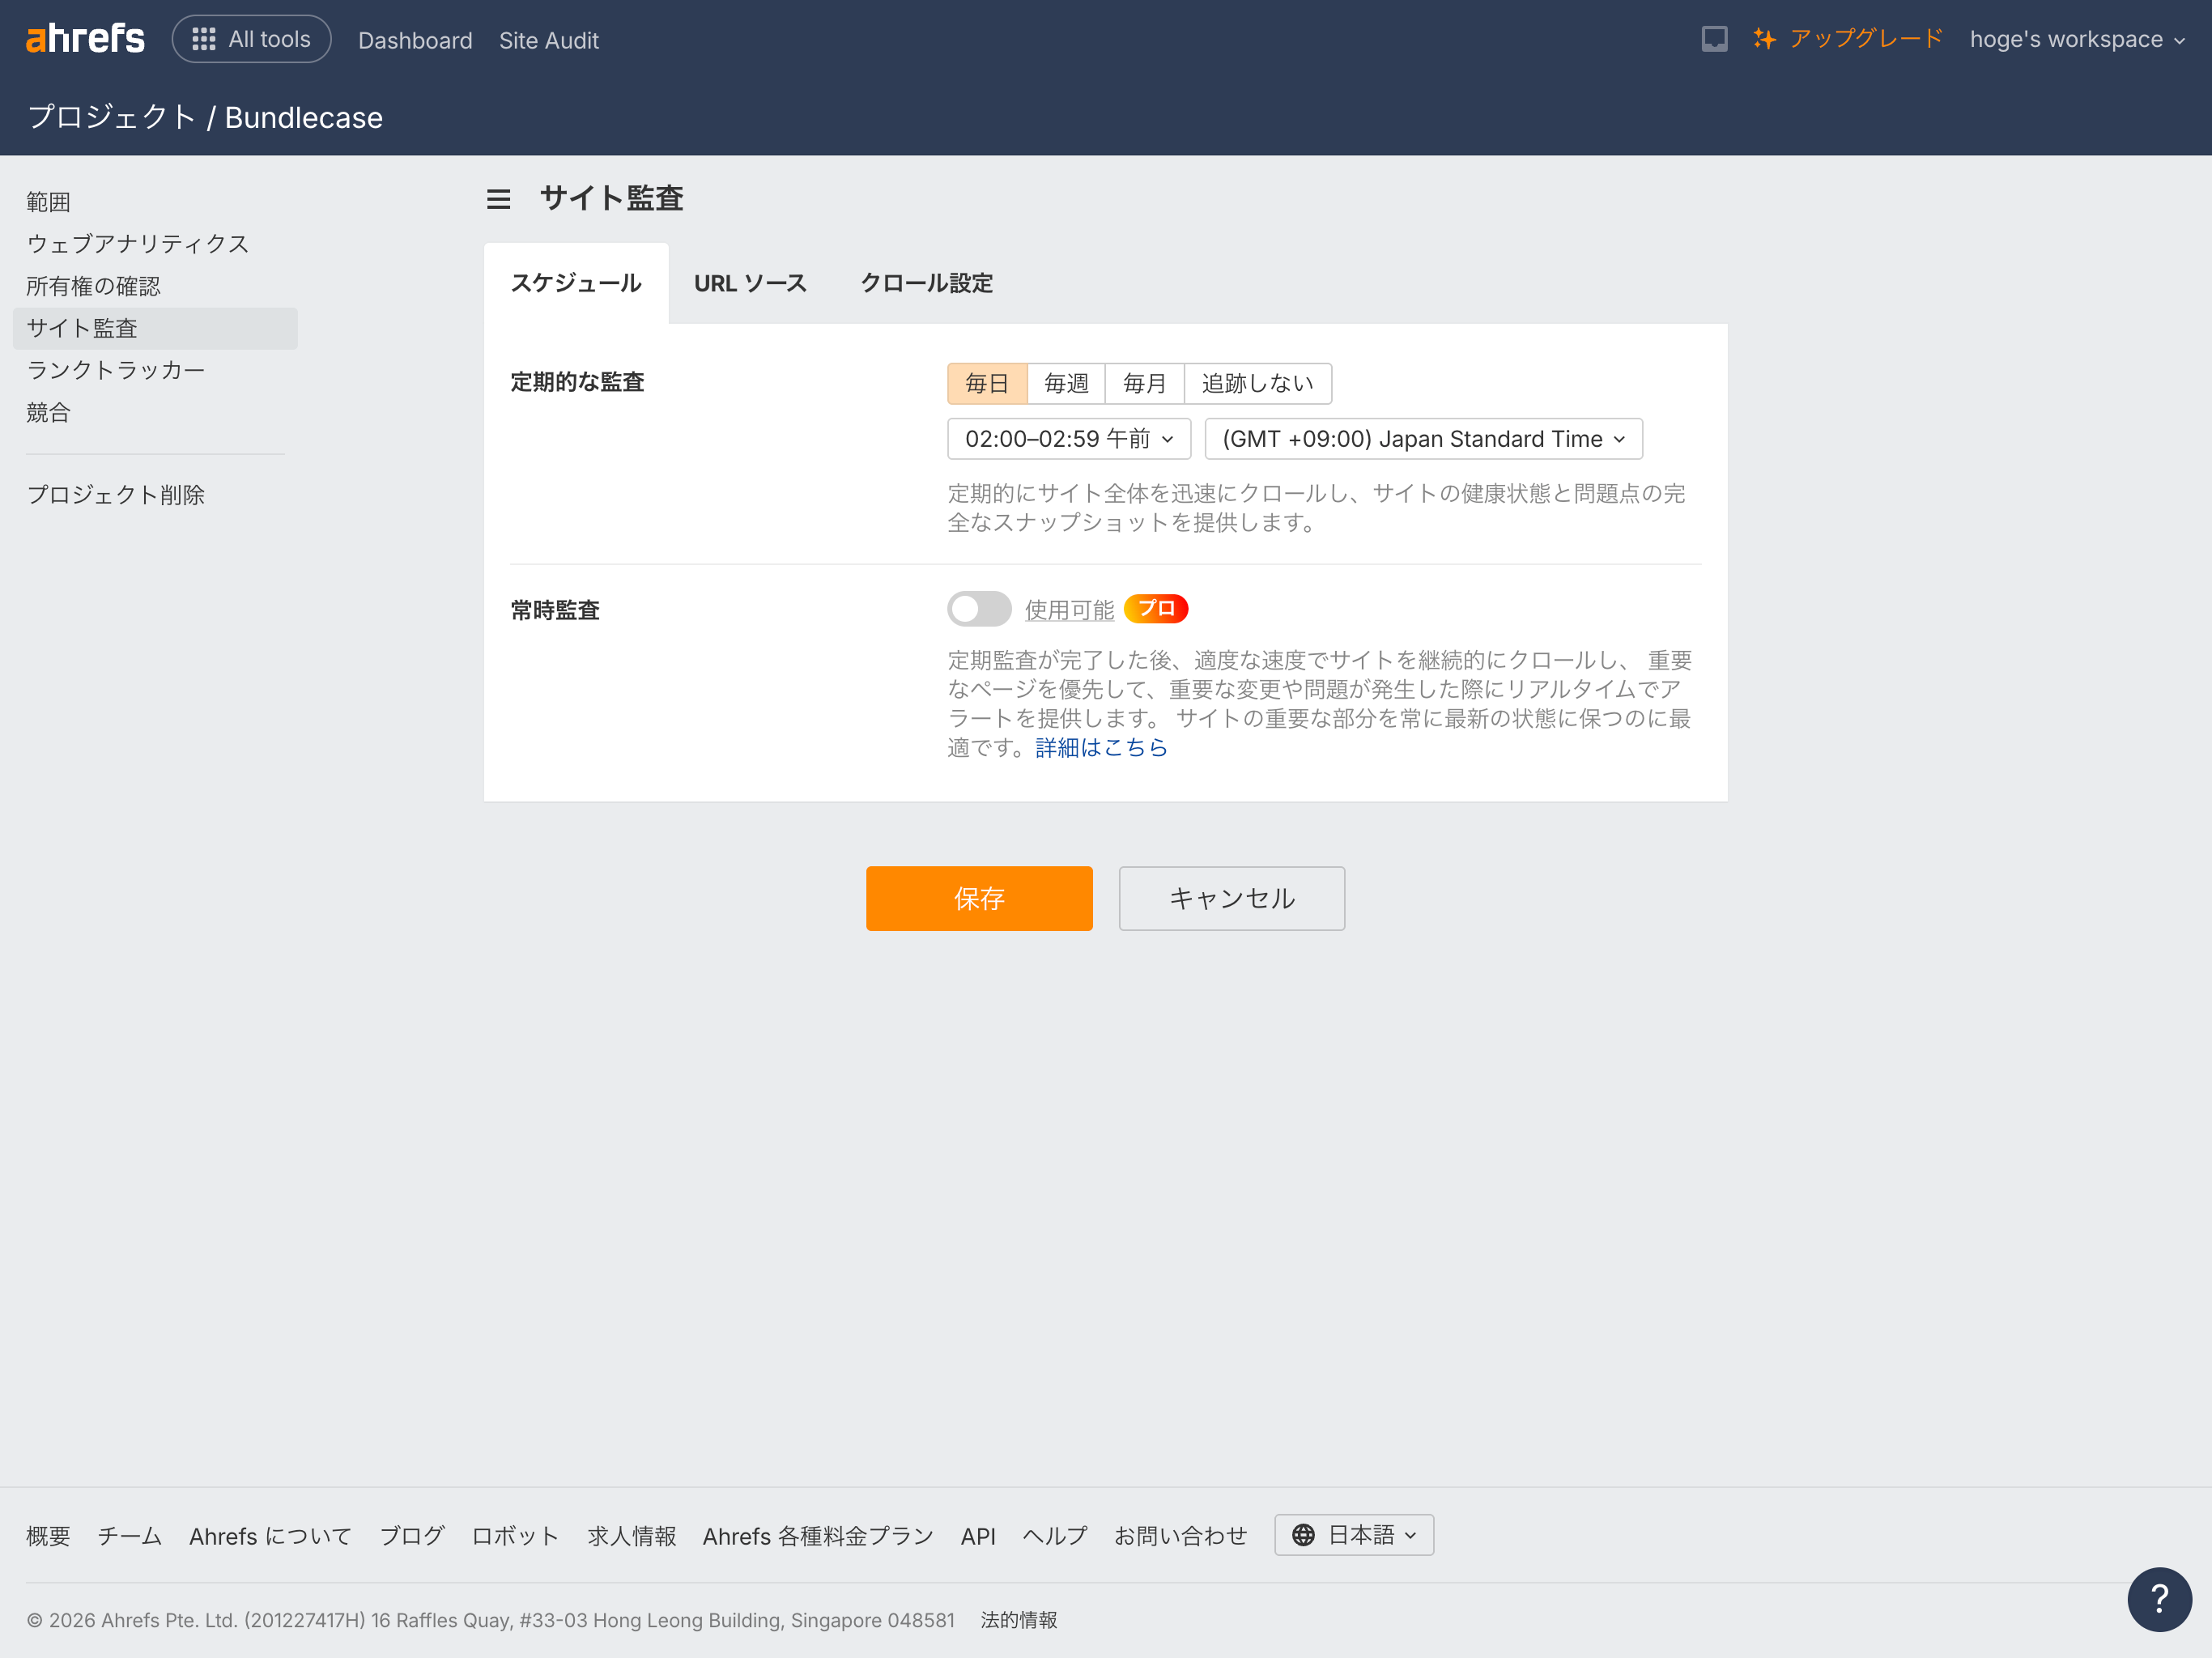This screenshot has height=1658, width=2212.
Task: Click the キャンセル button
Action: pos(1231,898)
